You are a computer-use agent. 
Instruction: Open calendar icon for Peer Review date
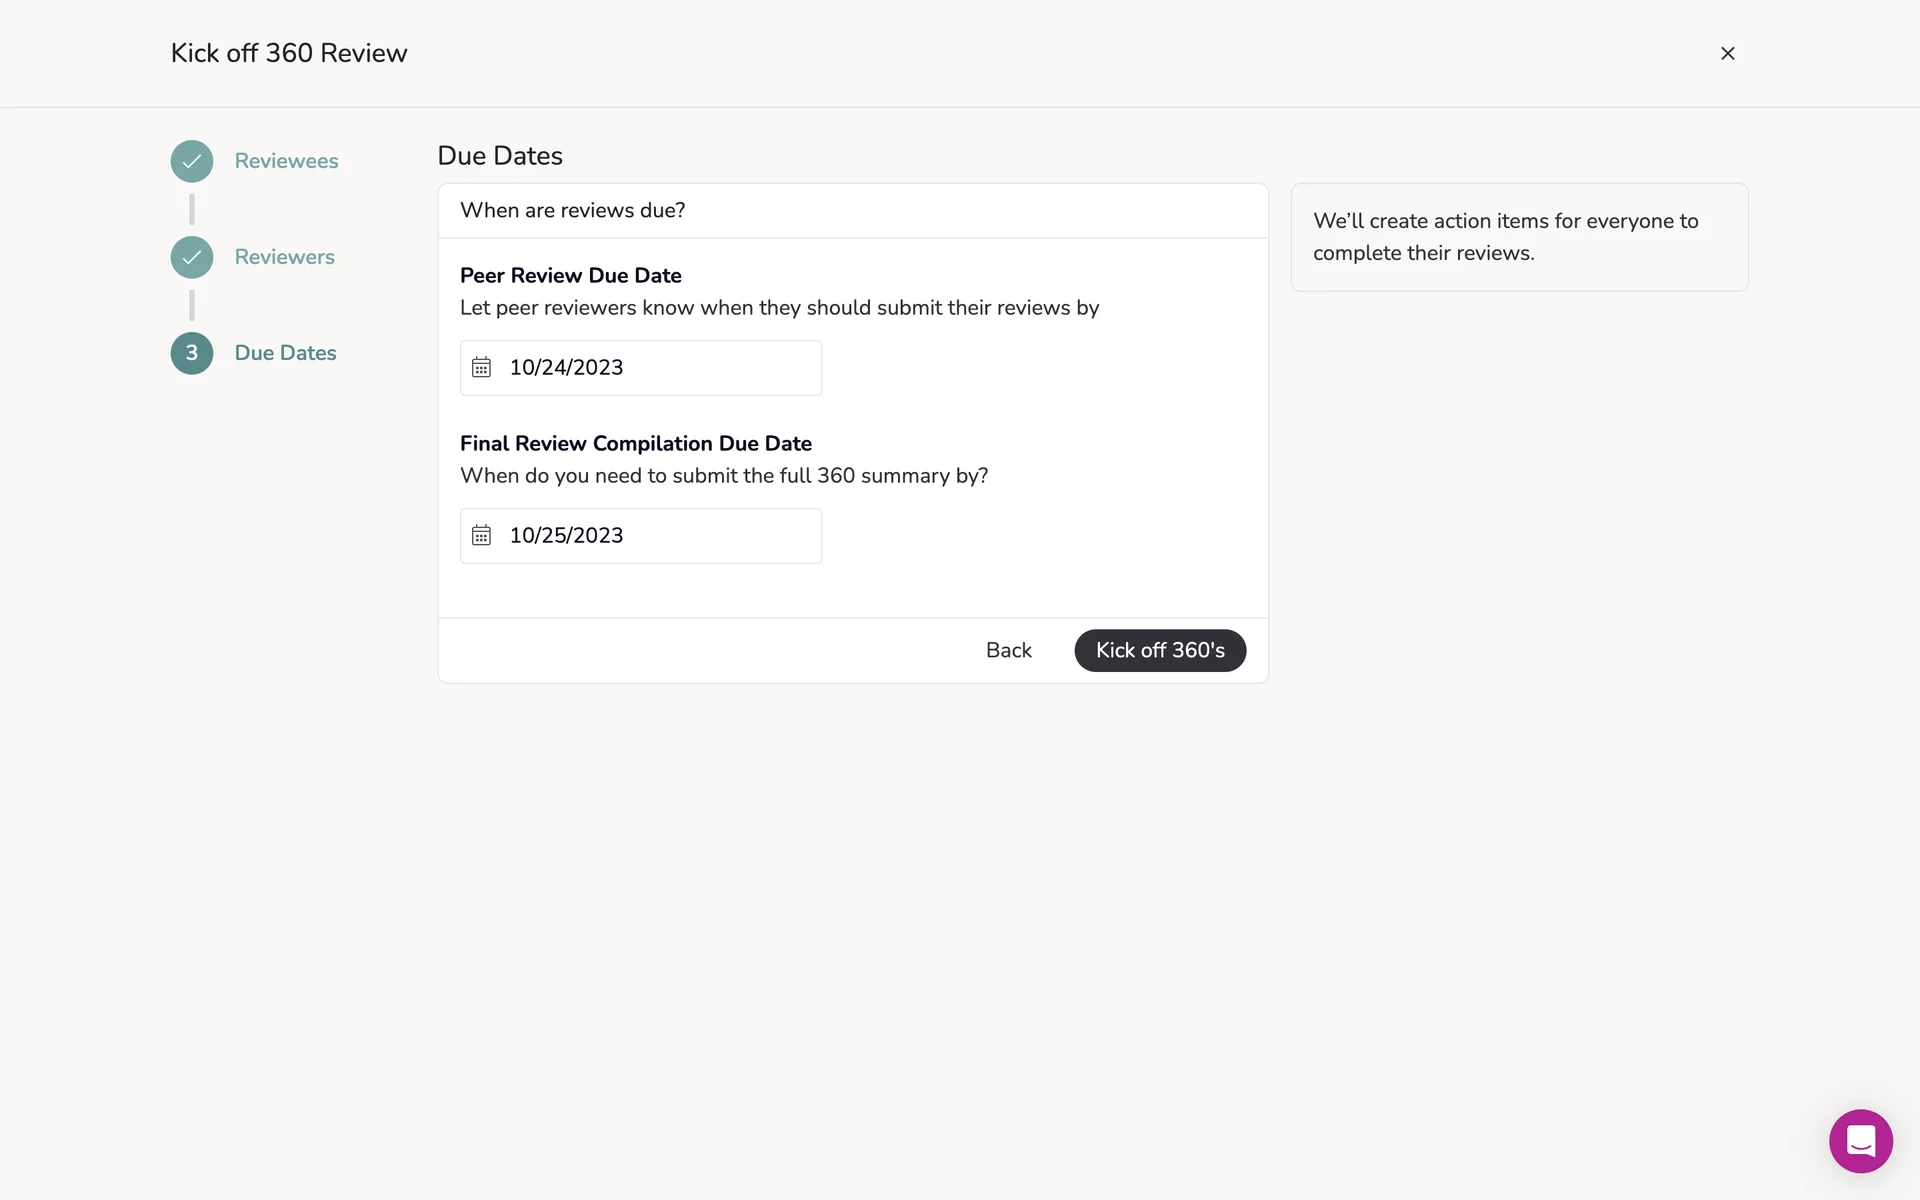pos(481,368)
